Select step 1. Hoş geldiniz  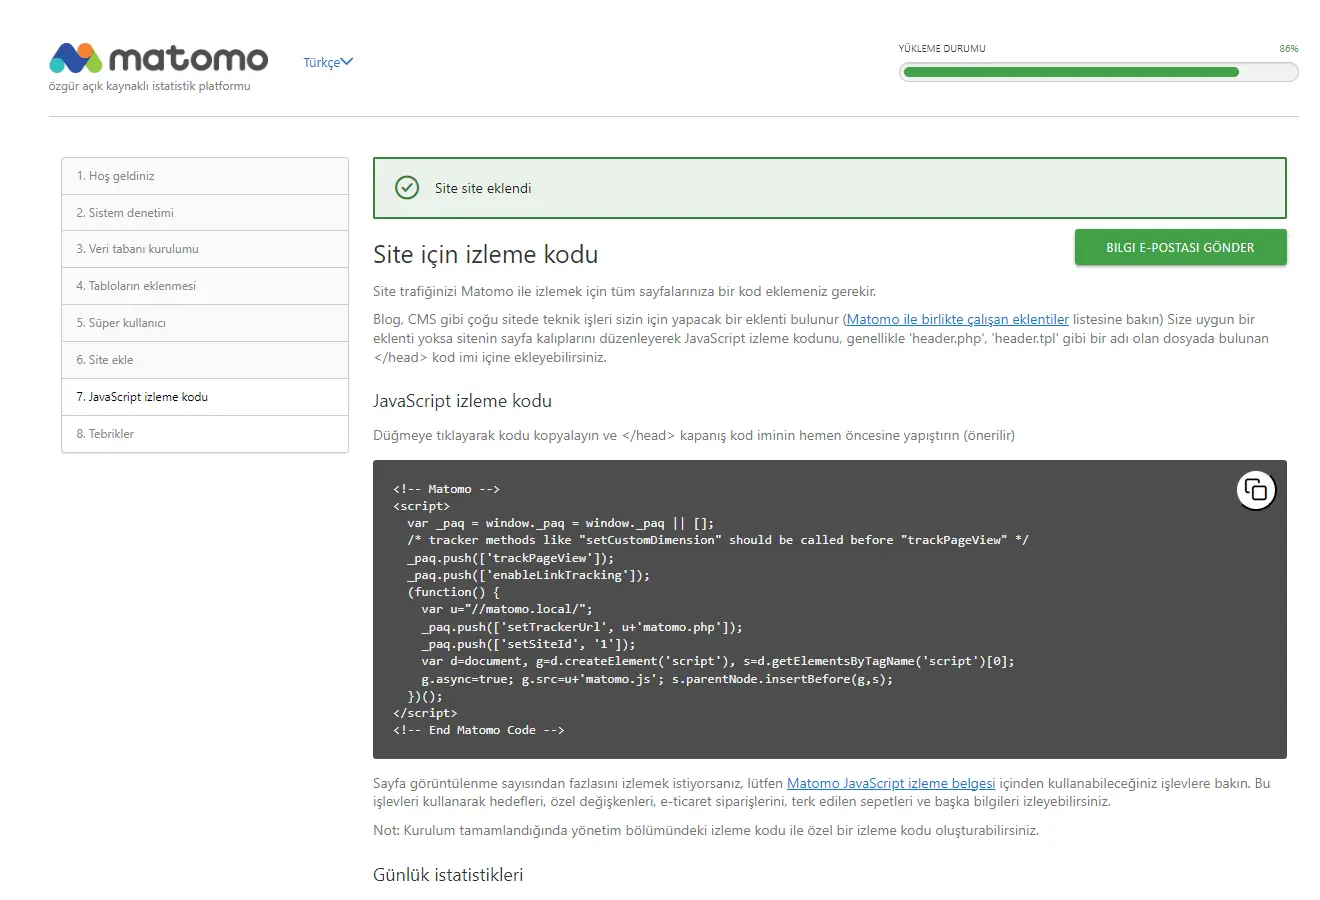[205, 176]
